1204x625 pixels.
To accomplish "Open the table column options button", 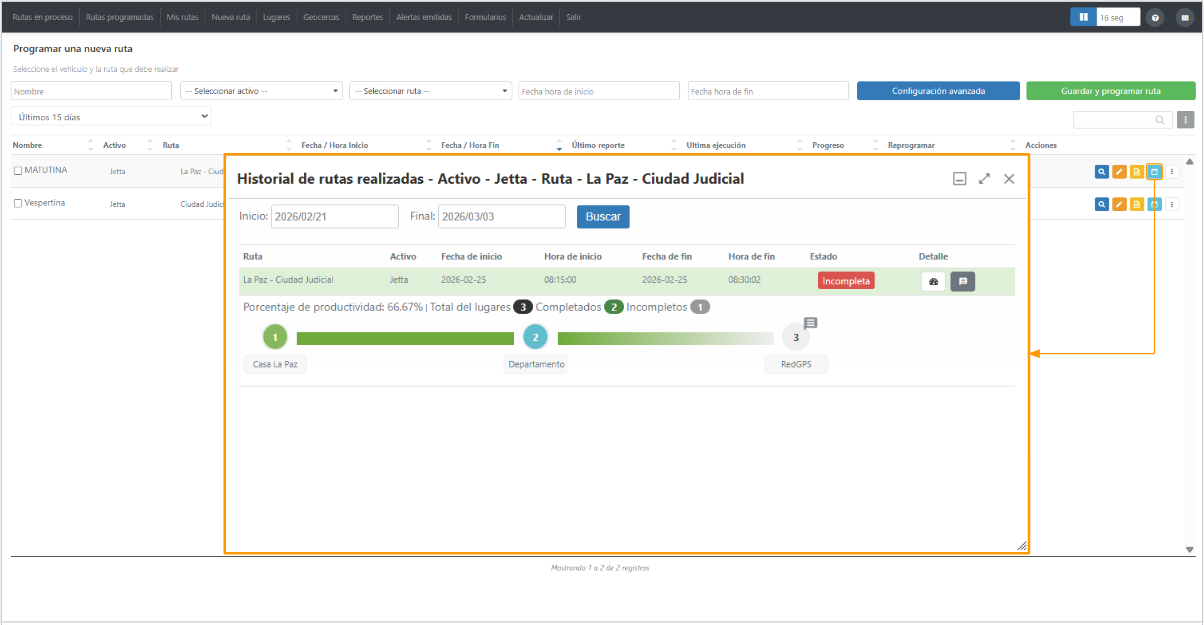I will coord(1186,120).
